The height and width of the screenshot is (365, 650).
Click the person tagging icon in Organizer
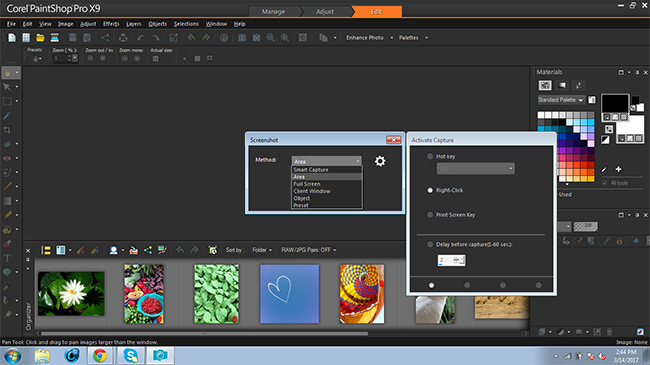click(113, 250)
